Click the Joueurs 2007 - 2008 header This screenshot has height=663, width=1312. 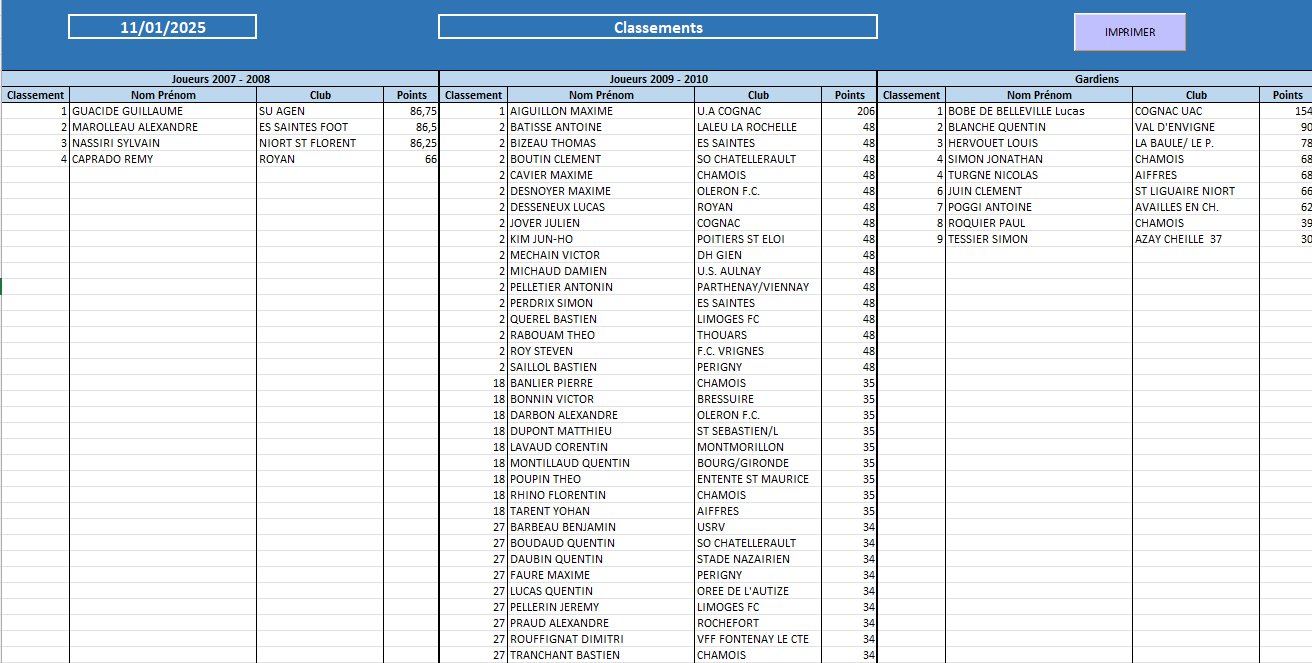point(220,79)
